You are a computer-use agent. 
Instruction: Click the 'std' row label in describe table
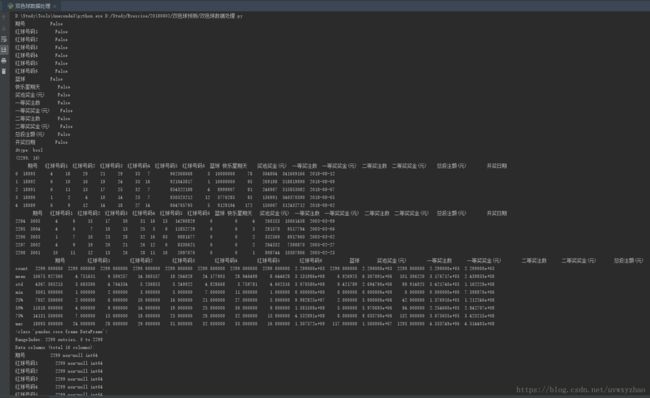point(19,284)
